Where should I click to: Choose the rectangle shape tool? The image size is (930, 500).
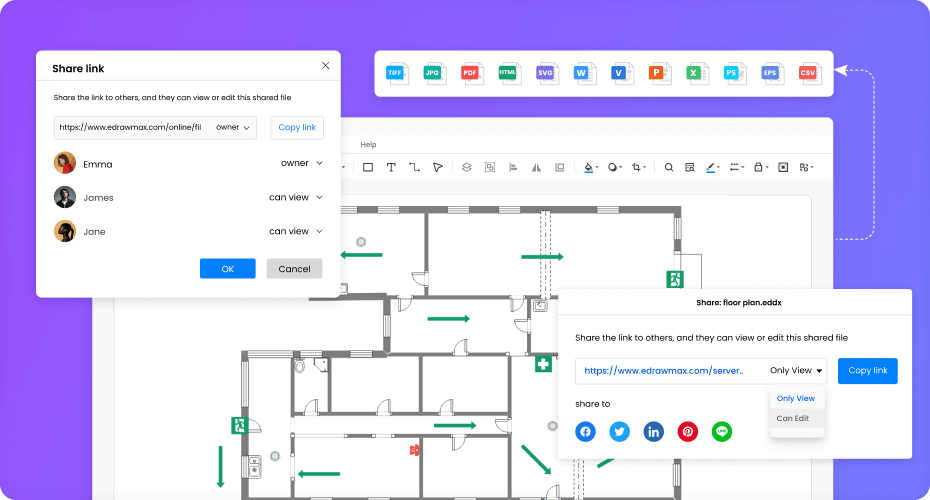point(368,168)
